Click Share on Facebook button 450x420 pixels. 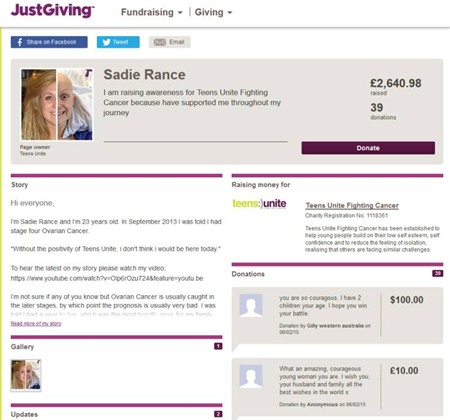(49, 42)
